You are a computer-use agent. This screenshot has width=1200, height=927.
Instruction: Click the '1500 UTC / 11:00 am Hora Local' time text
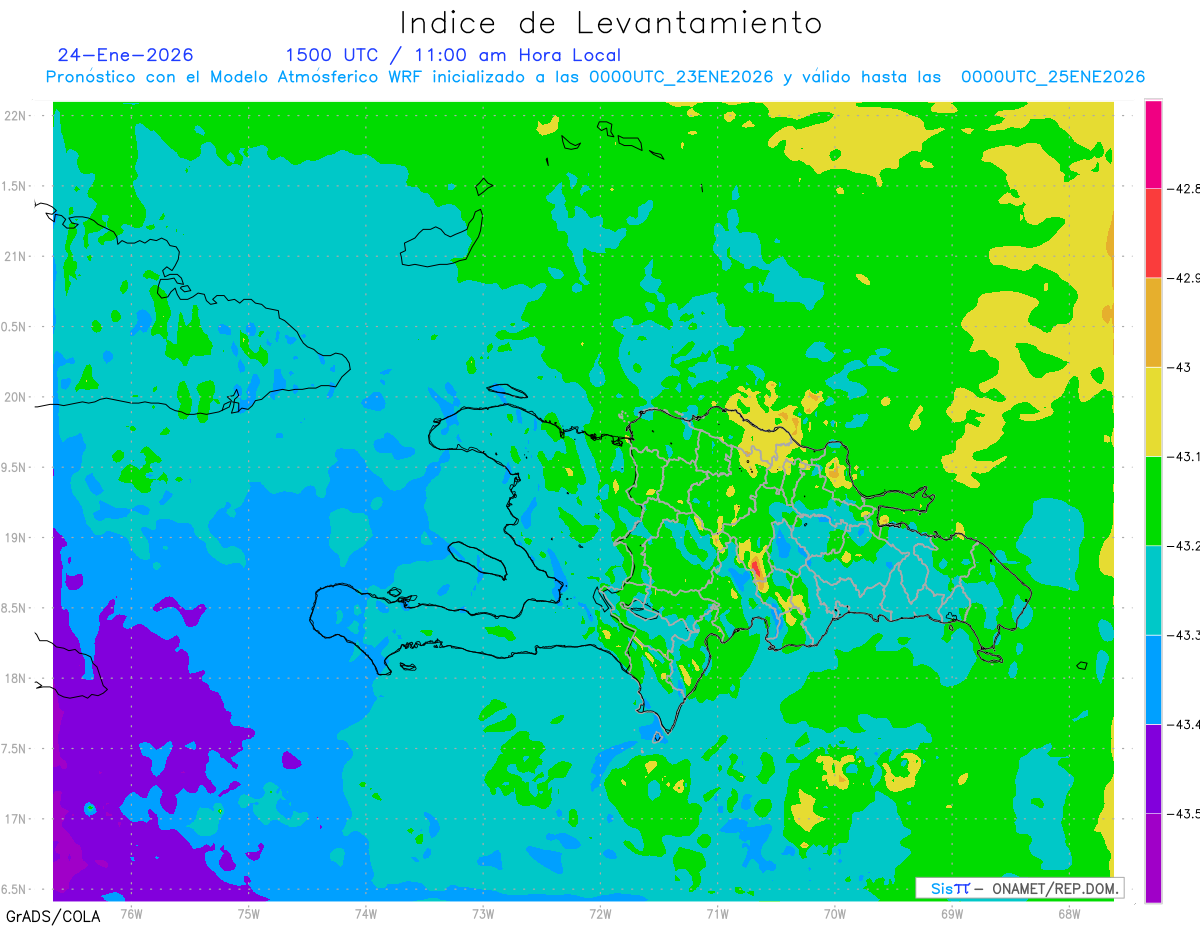tap(453, 55)
